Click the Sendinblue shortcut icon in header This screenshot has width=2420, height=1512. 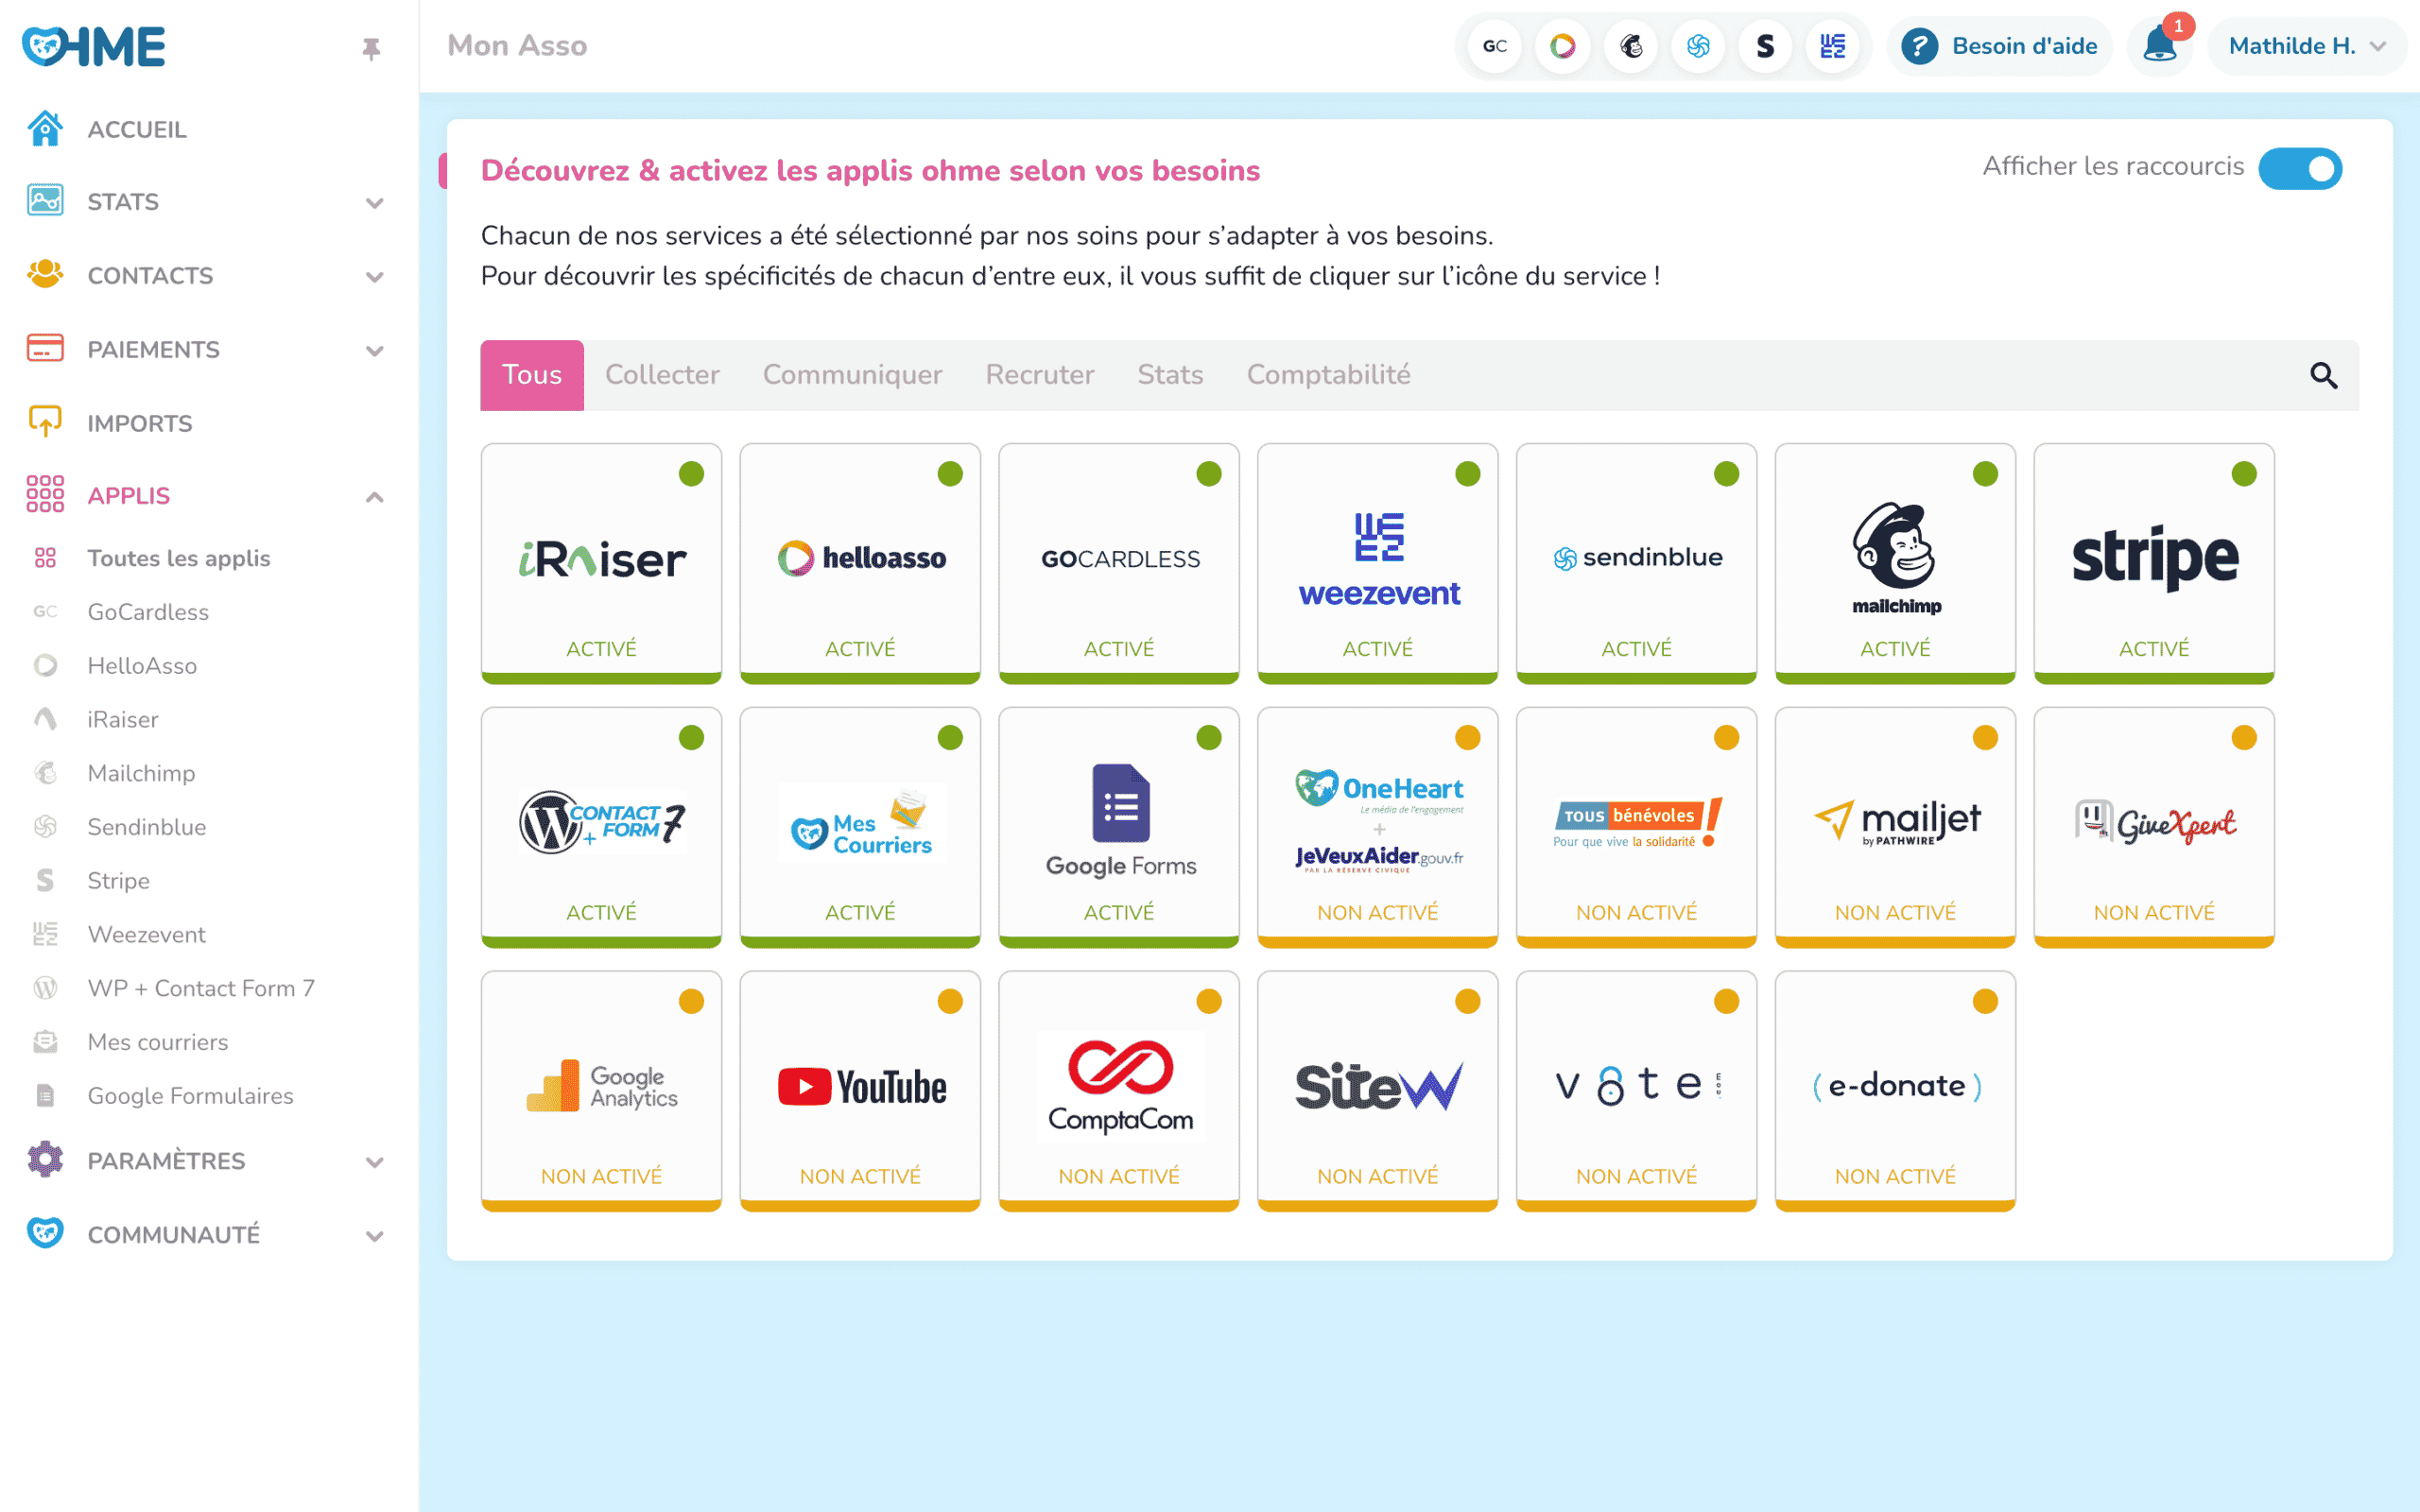1698,46
